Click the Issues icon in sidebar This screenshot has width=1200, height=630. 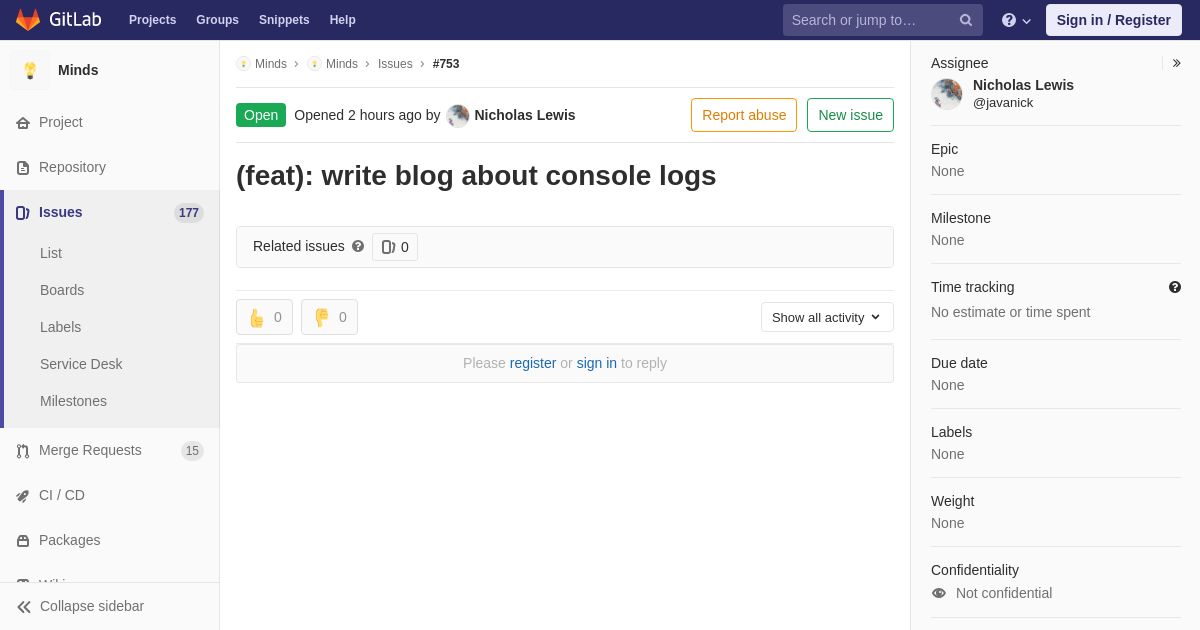click(23, 213)
